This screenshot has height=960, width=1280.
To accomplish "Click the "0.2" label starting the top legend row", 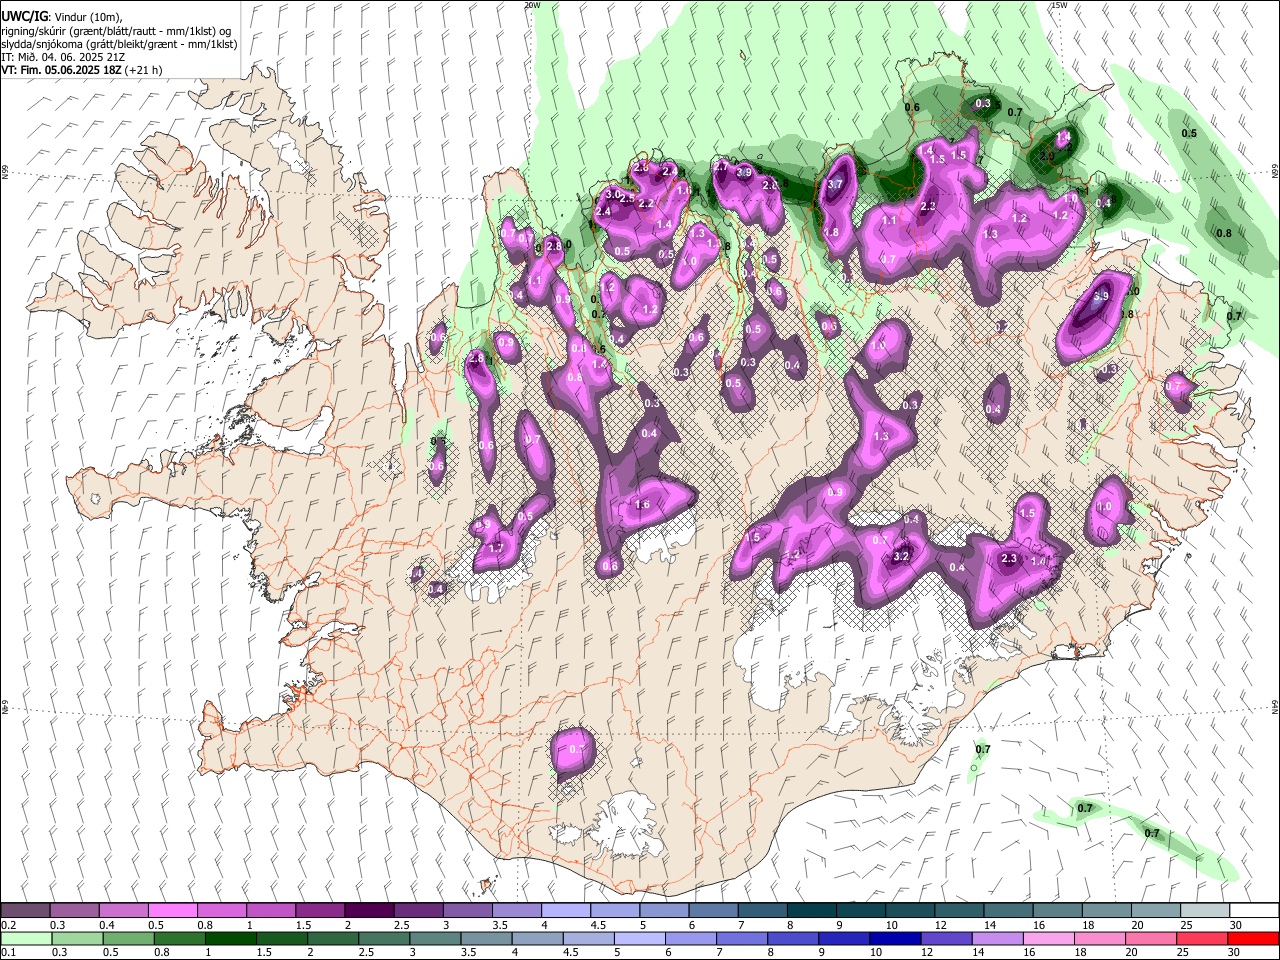I will coord(9,925).
